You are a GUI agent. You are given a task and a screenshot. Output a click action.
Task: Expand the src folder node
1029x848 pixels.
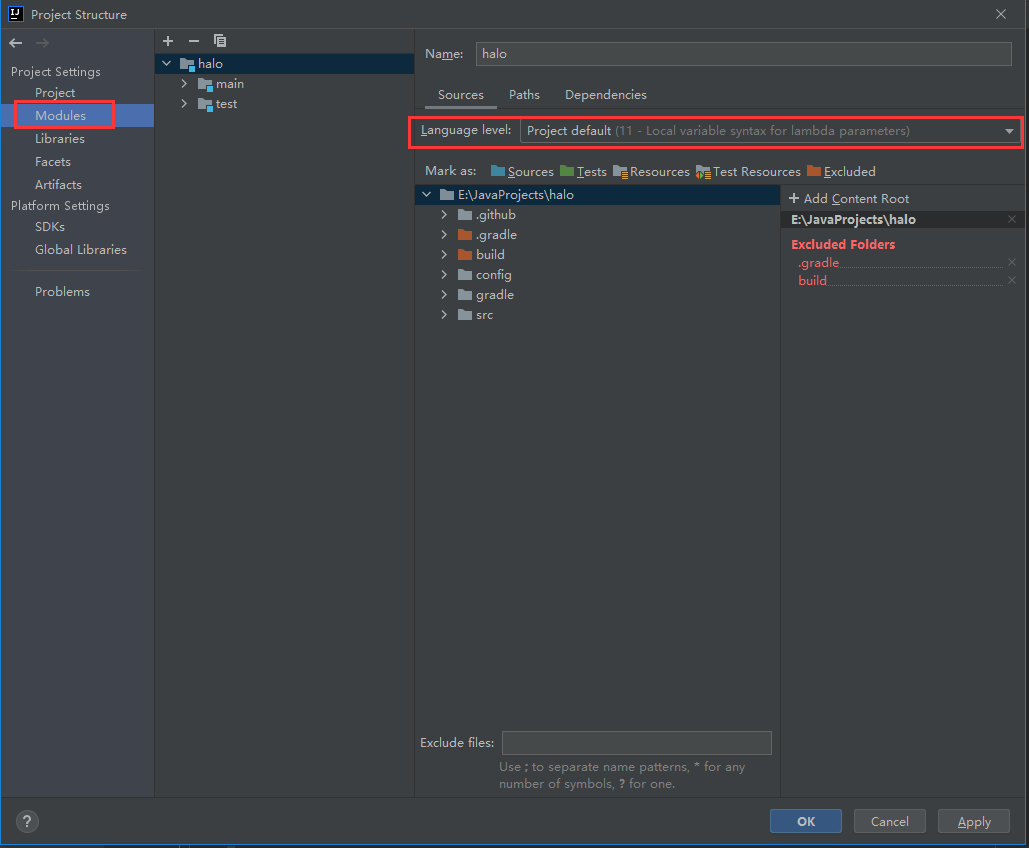point(444,315)
